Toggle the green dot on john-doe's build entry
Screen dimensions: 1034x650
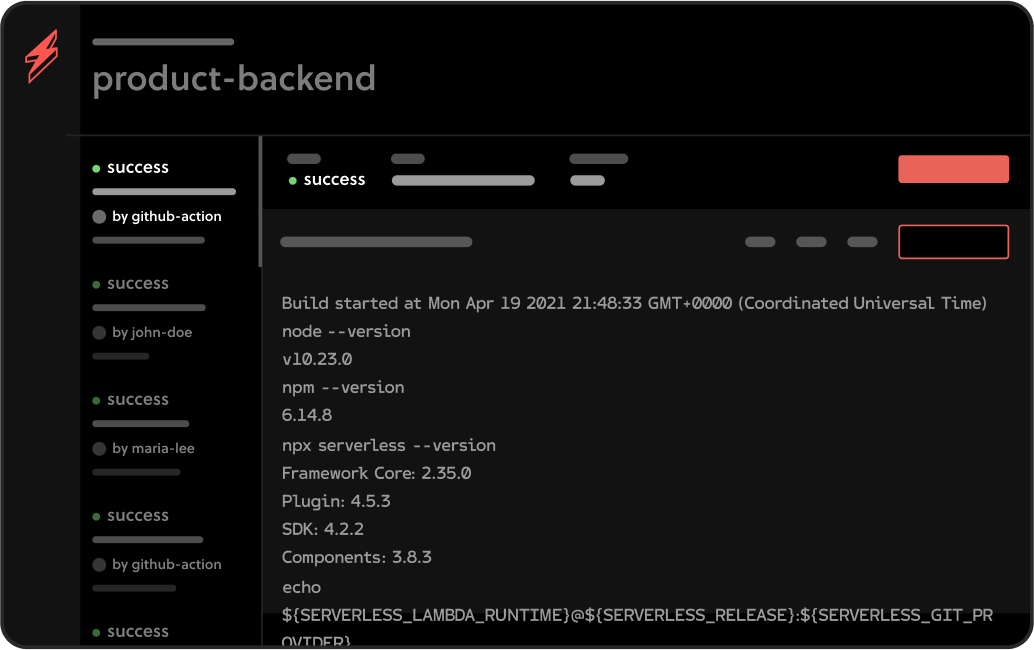pos(95,283)
